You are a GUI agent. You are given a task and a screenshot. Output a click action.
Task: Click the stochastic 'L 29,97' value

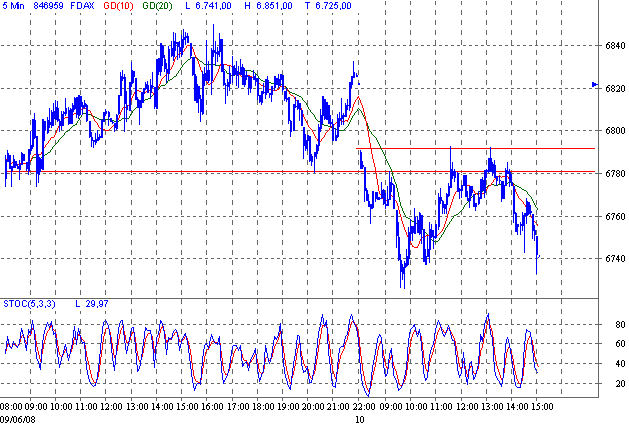click(92, 304)
